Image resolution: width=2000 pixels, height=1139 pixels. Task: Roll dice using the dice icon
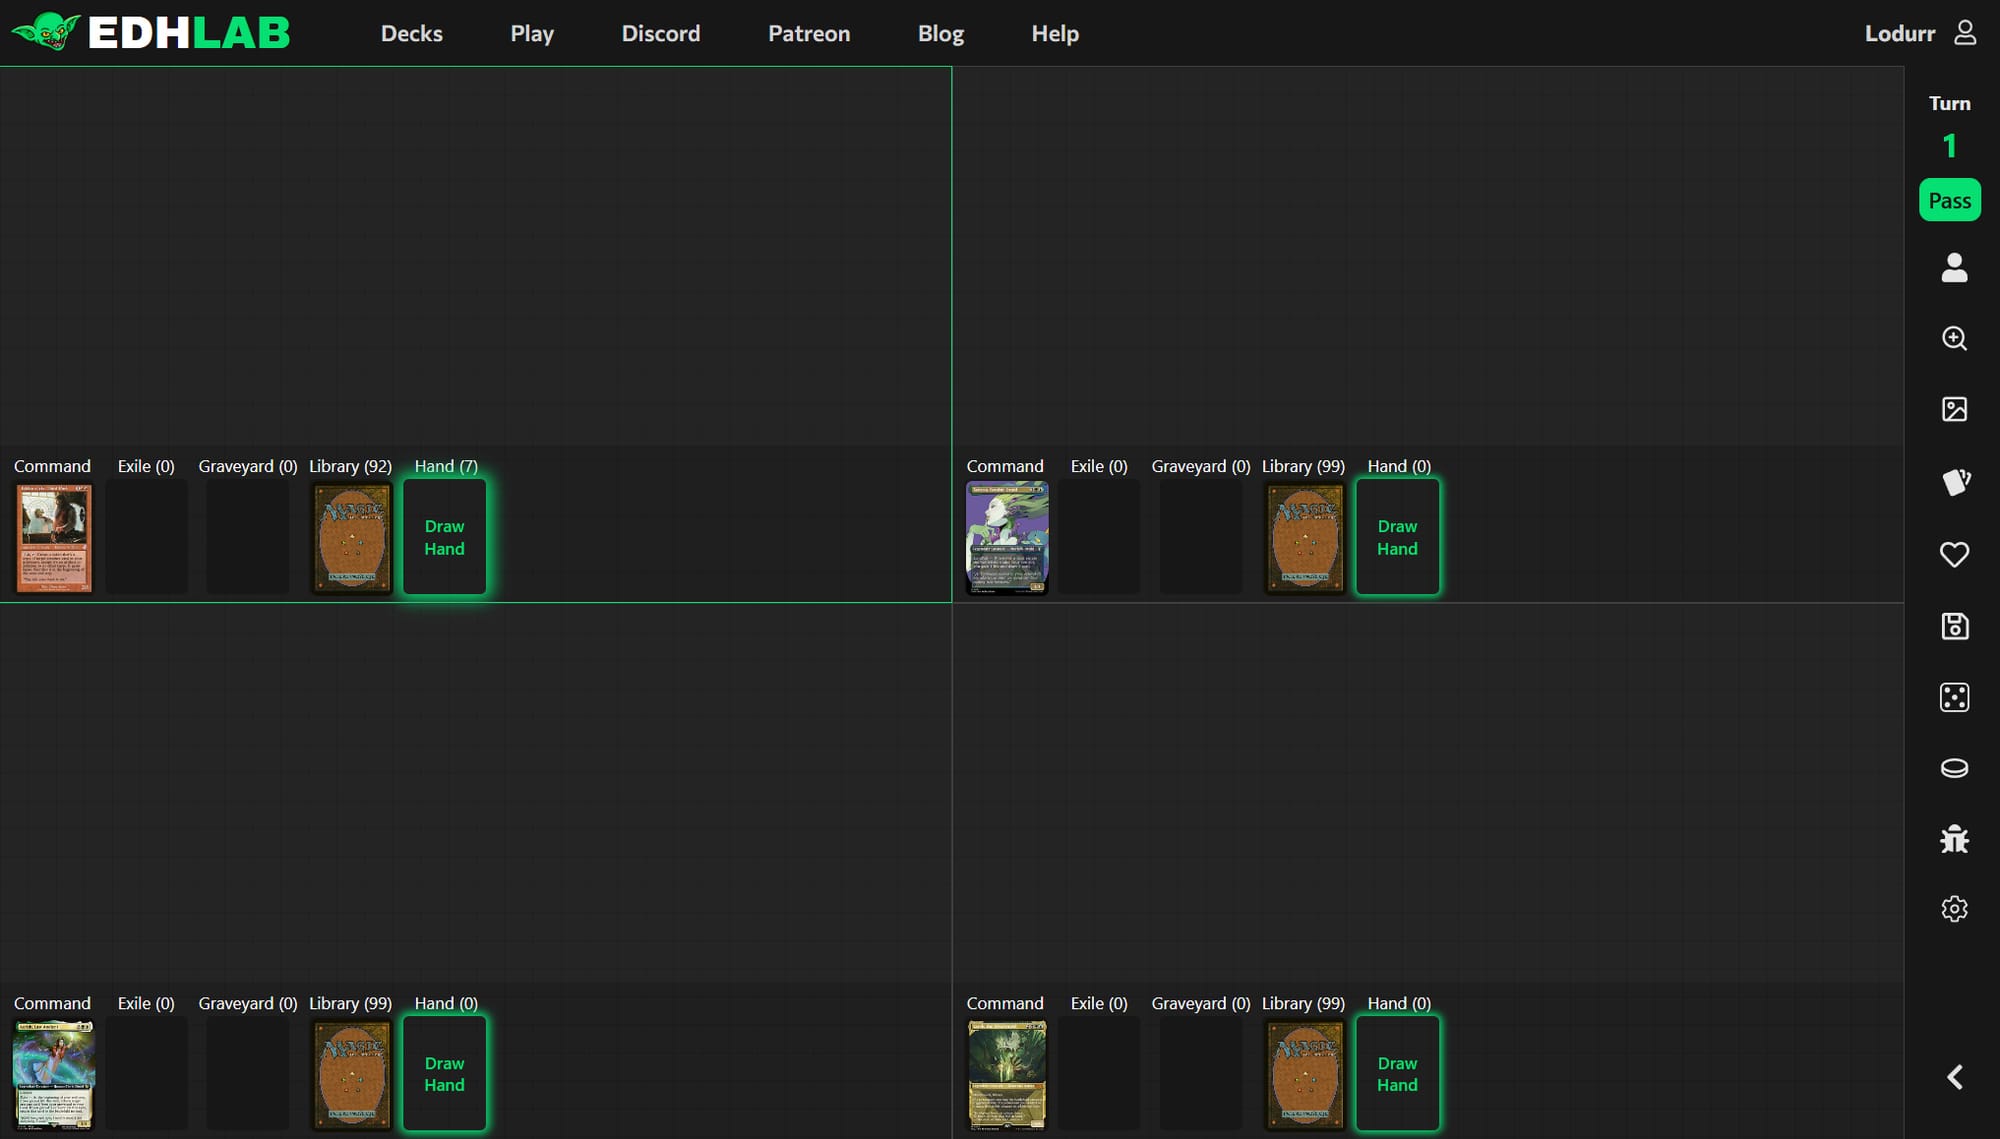1954,697
